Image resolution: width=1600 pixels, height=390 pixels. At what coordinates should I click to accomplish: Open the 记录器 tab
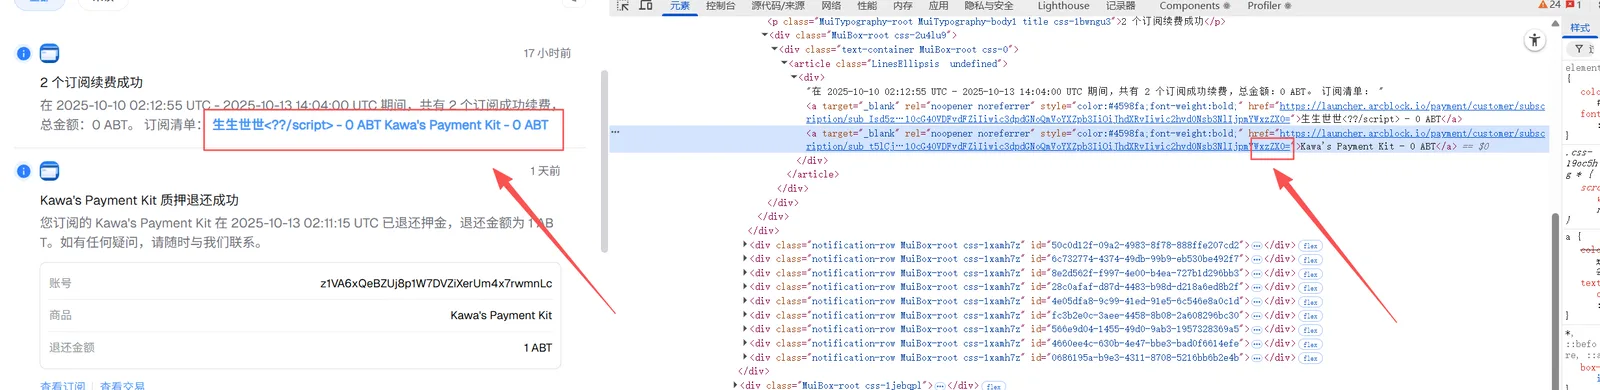[1120, 6]
